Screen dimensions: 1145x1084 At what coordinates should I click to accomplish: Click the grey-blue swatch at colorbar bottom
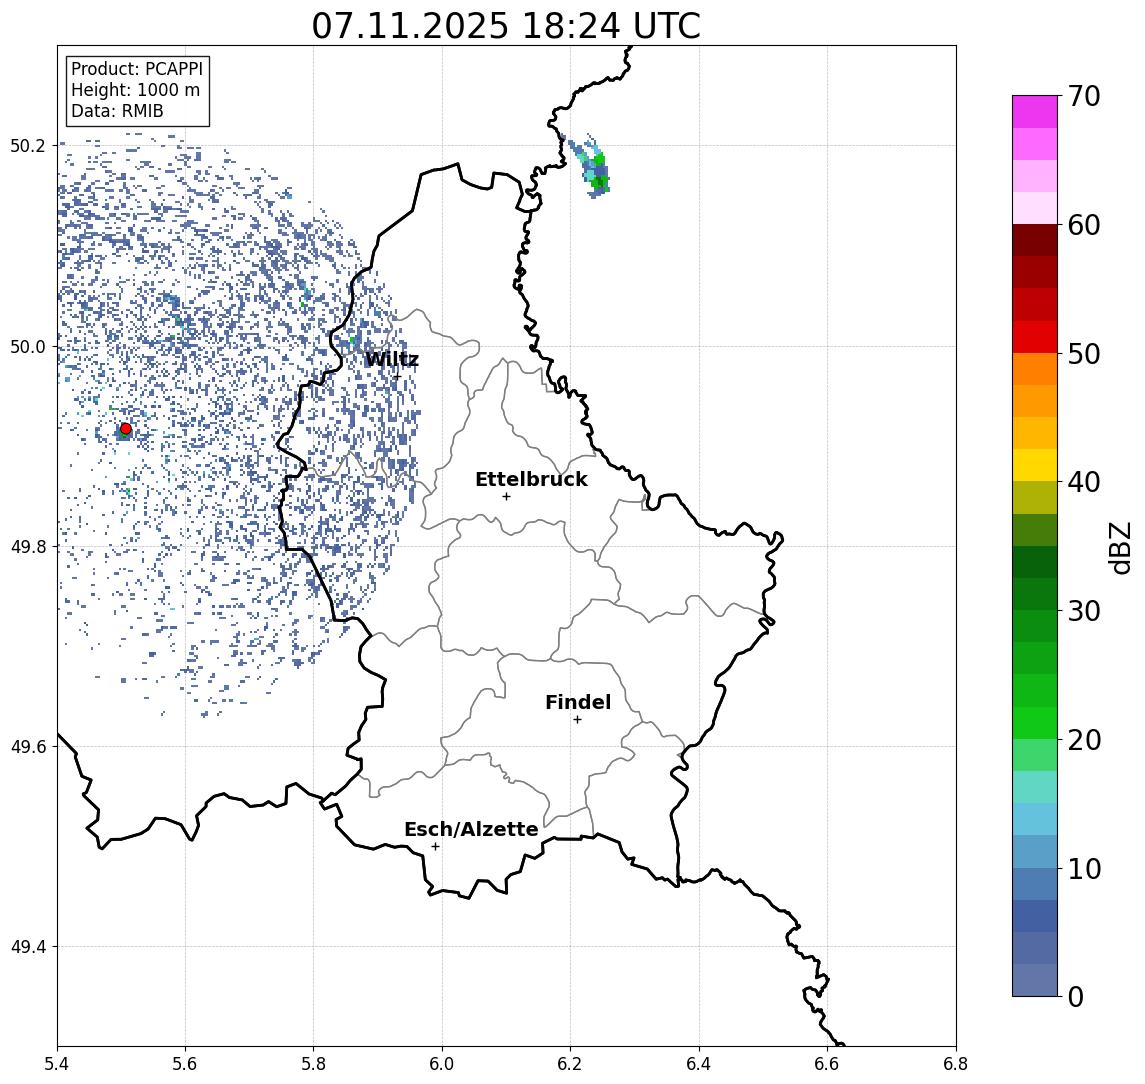pyautogui.click(x=1035, y=980)
